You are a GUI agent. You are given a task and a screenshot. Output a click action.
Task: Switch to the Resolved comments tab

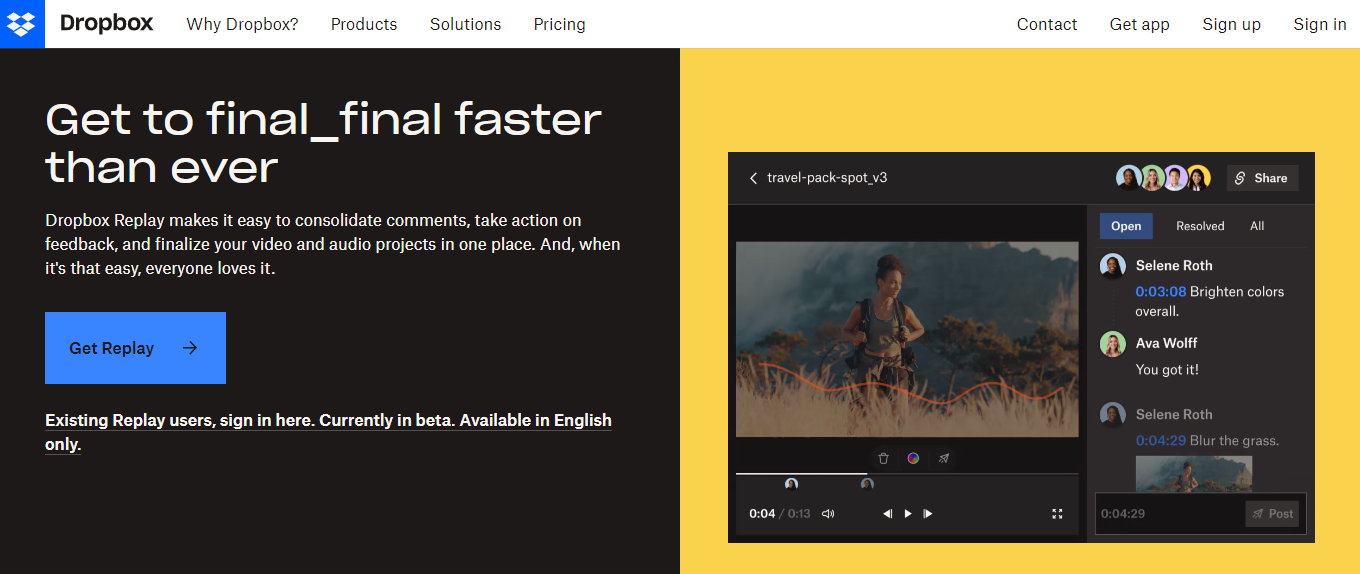pyautogui.click(x=1200, y=226)
